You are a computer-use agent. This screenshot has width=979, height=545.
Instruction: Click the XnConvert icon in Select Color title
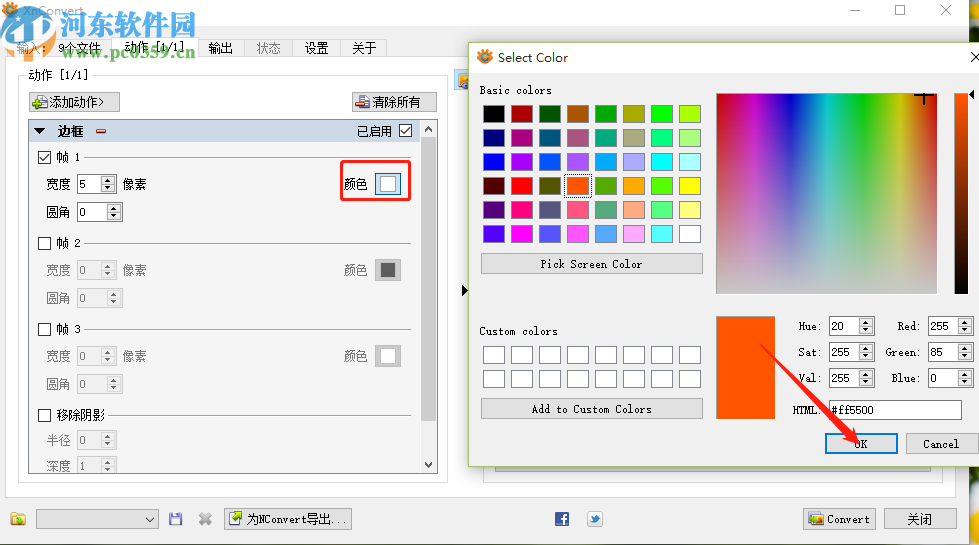click(x=485, y=57)
